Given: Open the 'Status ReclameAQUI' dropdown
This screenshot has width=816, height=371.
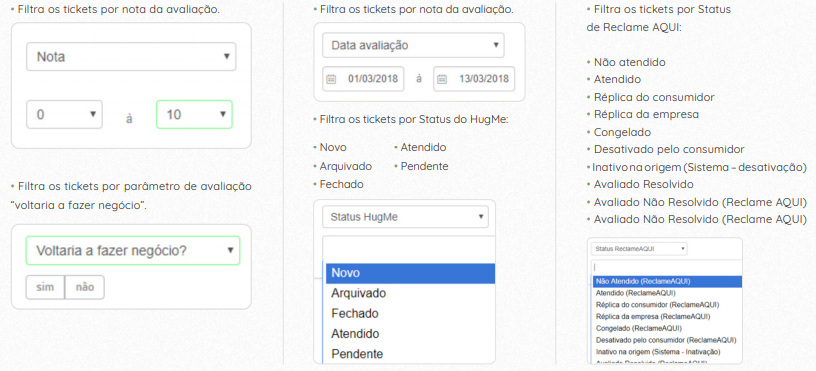Looking at the screenshot, I should 639,249.
